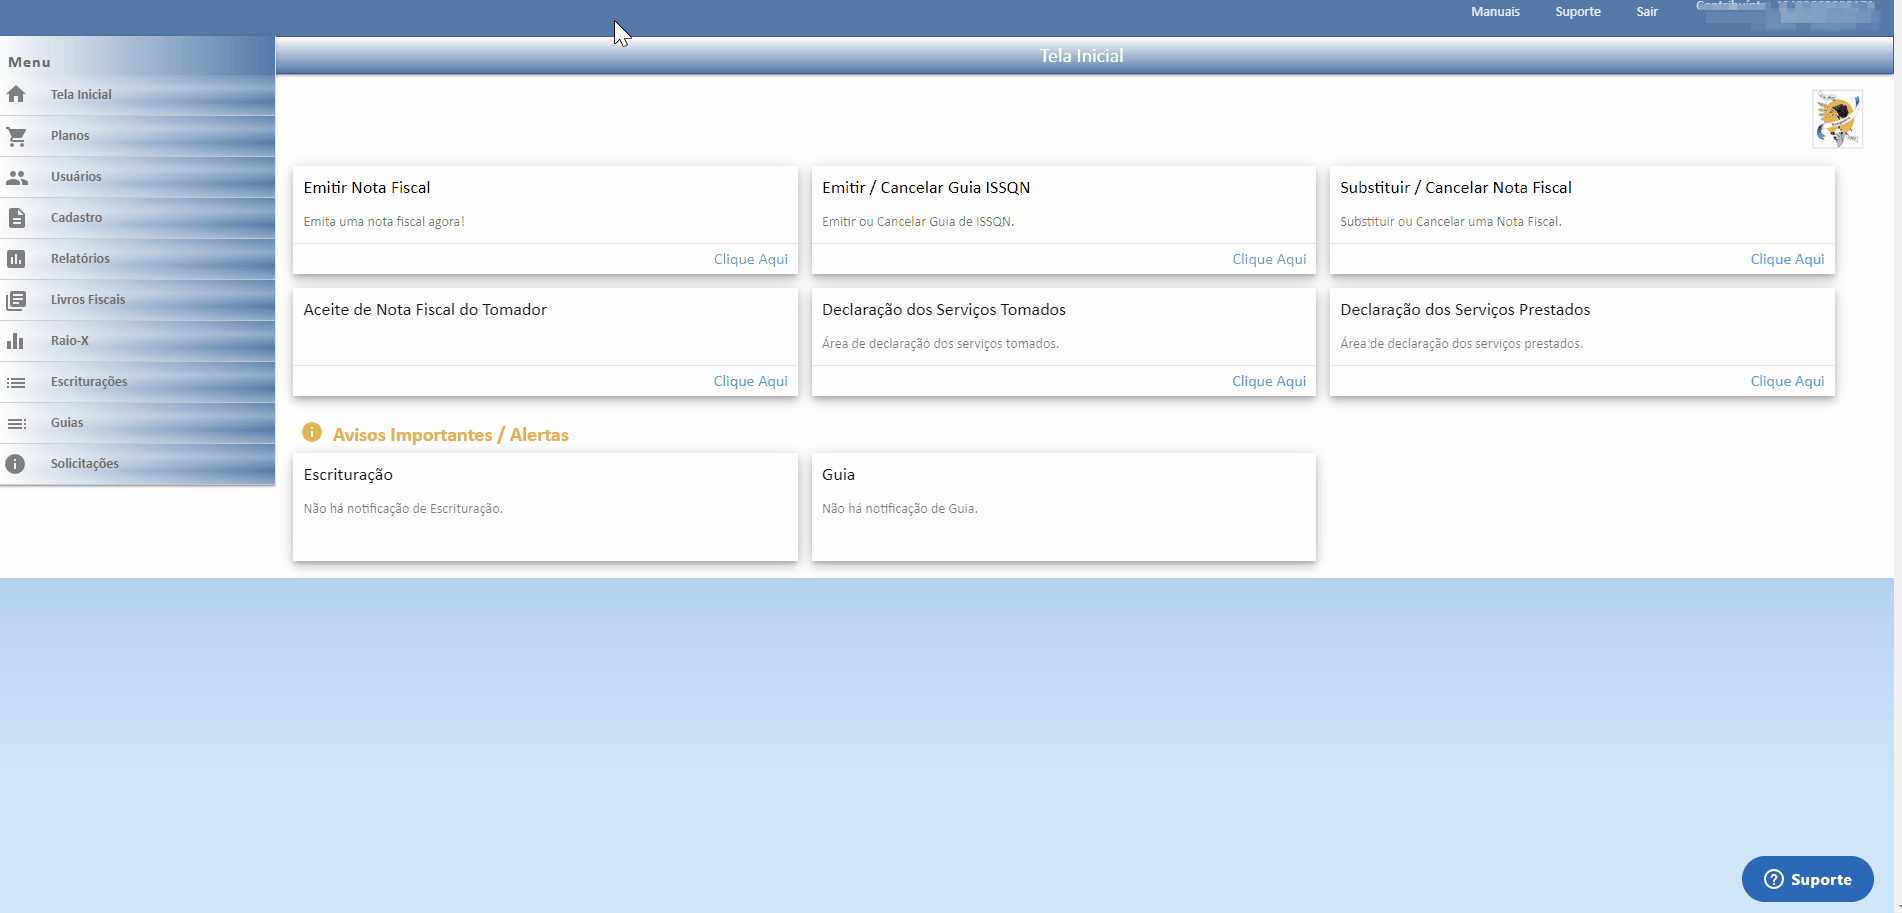Click the people icon for Usuários
The image size is (1902, 913).
coord(16,177)
